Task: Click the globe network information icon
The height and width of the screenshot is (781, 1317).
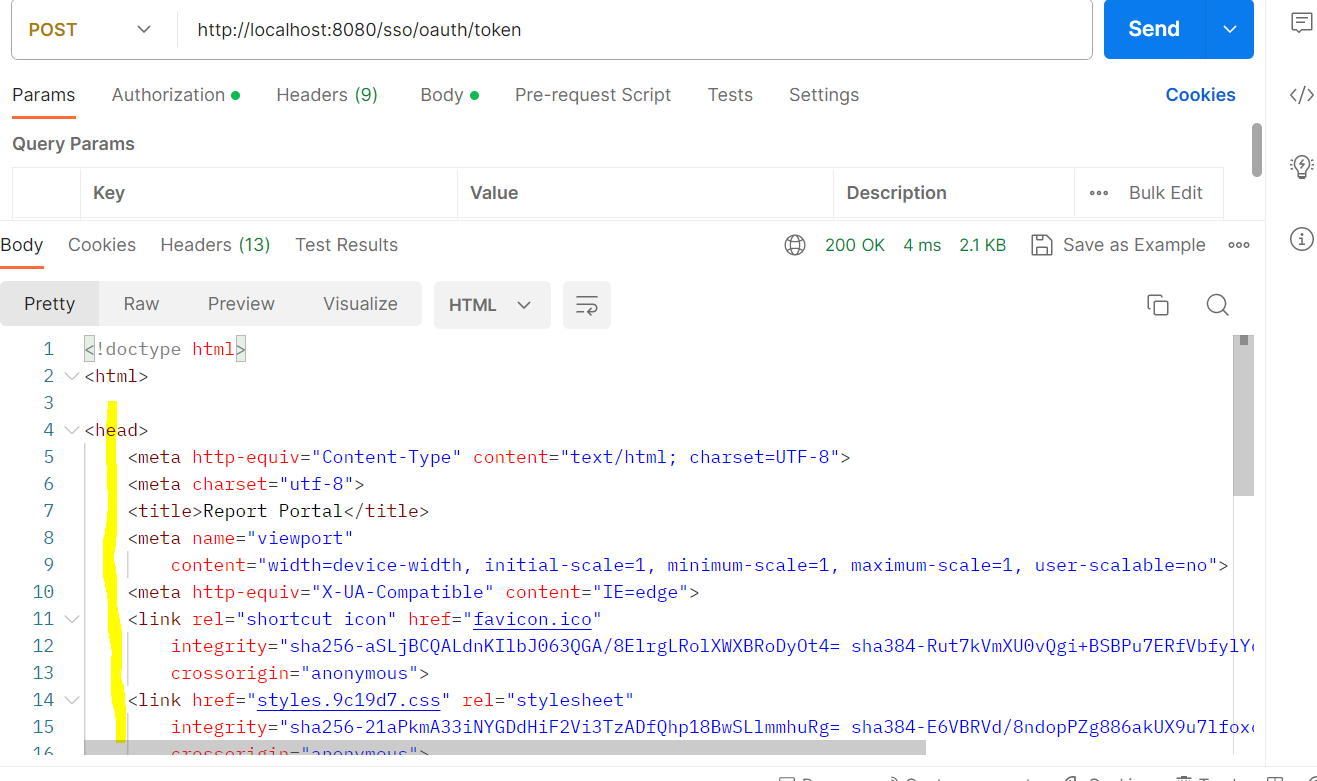Action: click(795, 244)
